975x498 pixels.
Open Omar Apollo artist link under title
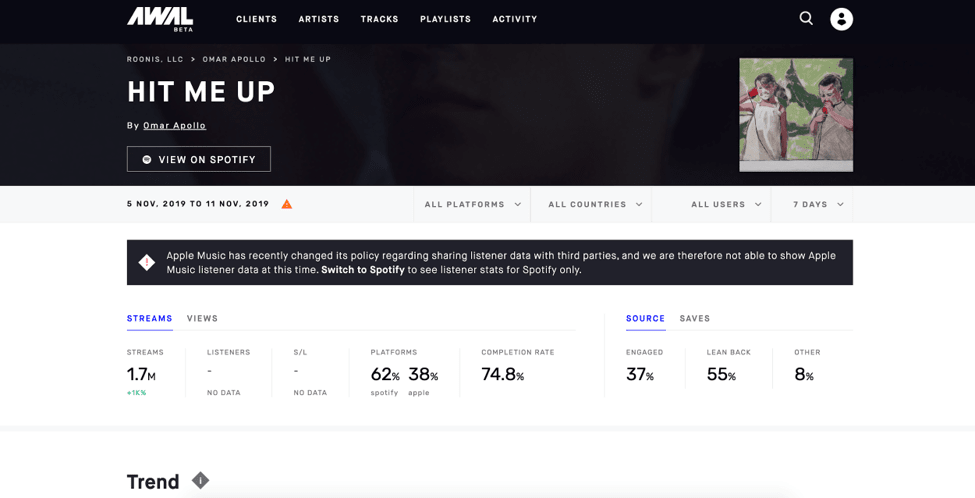[x=174, y=126]
